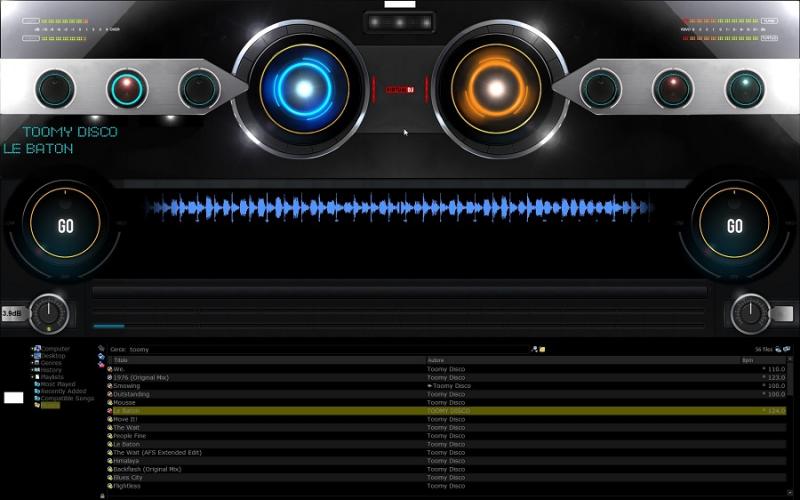Click the song icon beside Himalaya
Viewport: 800px width, 500px height.
click(110, 461)
